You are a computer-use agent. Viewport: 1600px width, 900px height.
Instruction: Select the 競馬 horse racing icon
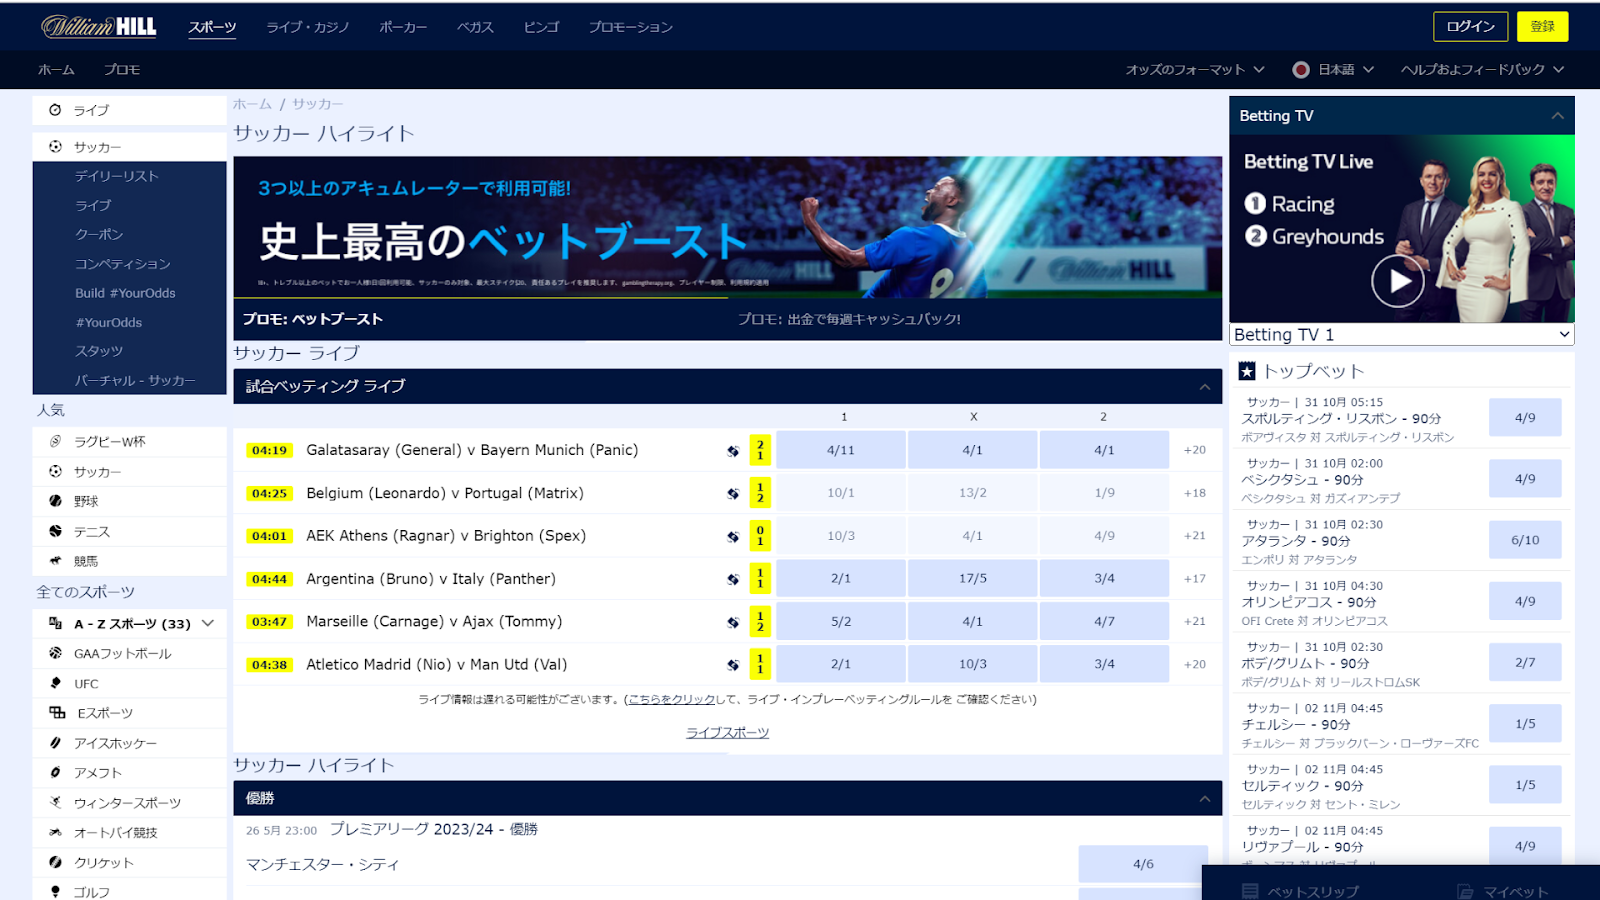(55, 561)
